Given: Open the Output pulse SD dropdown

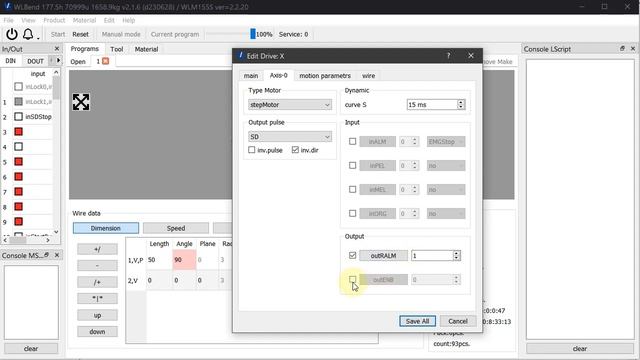Looking at the screenshot, I should [x=290, y=137].
